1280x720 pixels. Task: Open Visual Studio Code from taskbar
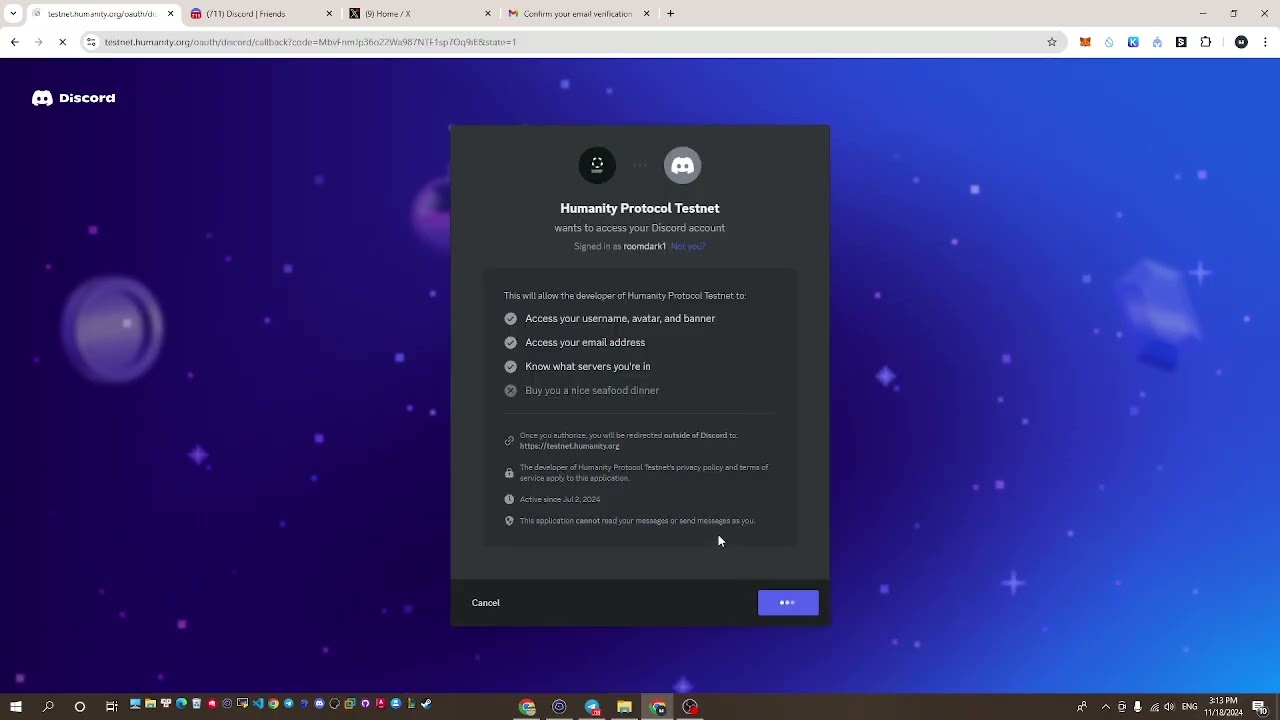click(x=258, y=704)
